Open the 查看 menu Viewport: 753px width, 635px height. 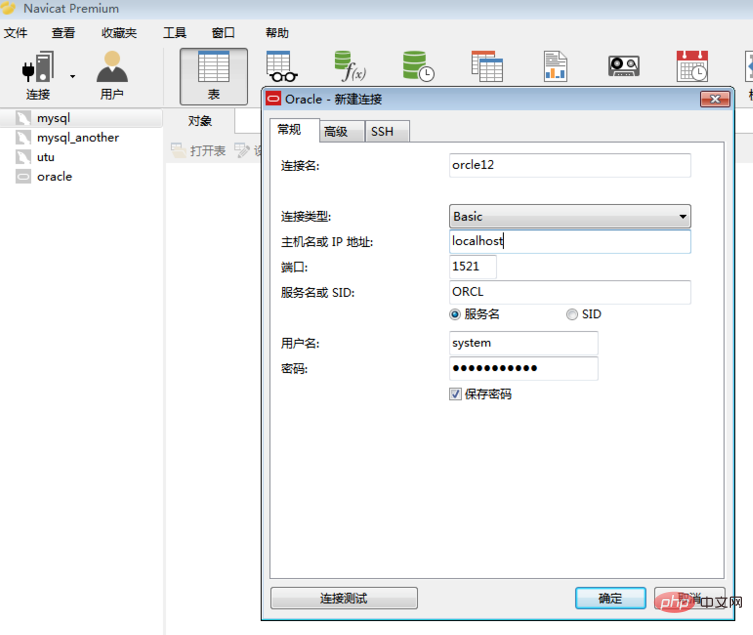[x=63, y=33]
